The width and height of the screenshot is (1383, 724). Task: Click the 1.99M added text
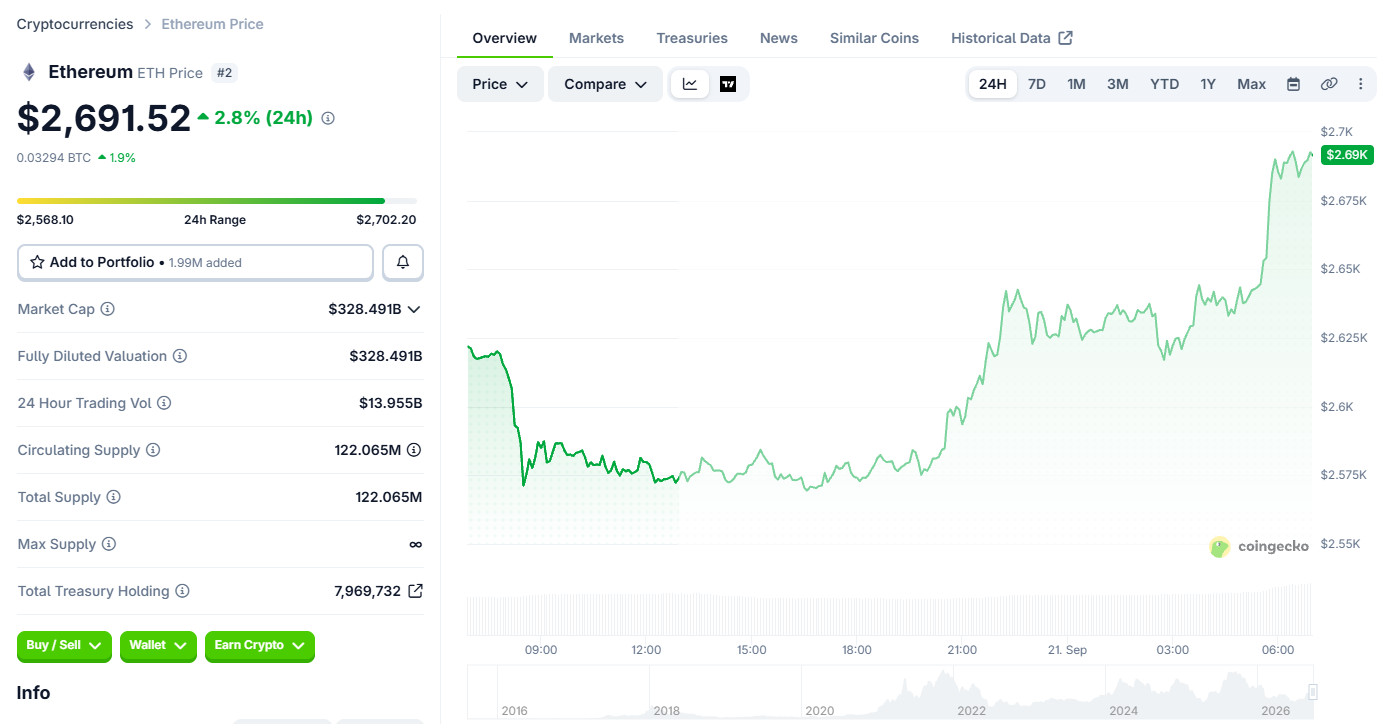point(205,263)
